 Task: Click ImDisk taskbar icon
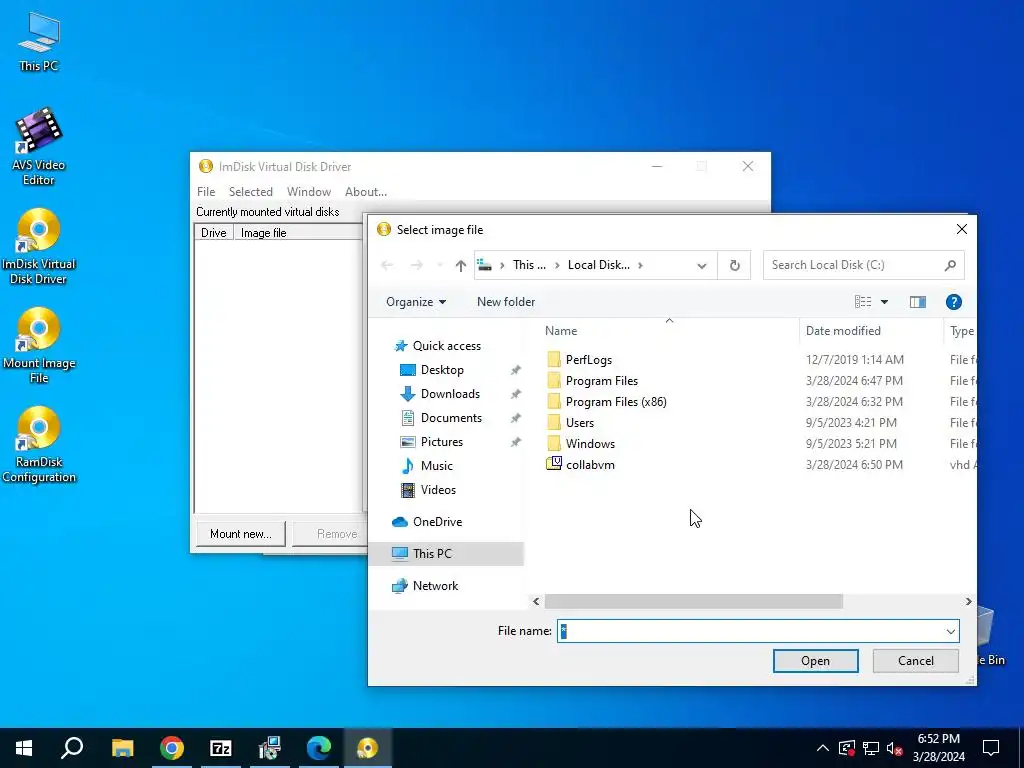pyautogui.click(x=368, y=748)
